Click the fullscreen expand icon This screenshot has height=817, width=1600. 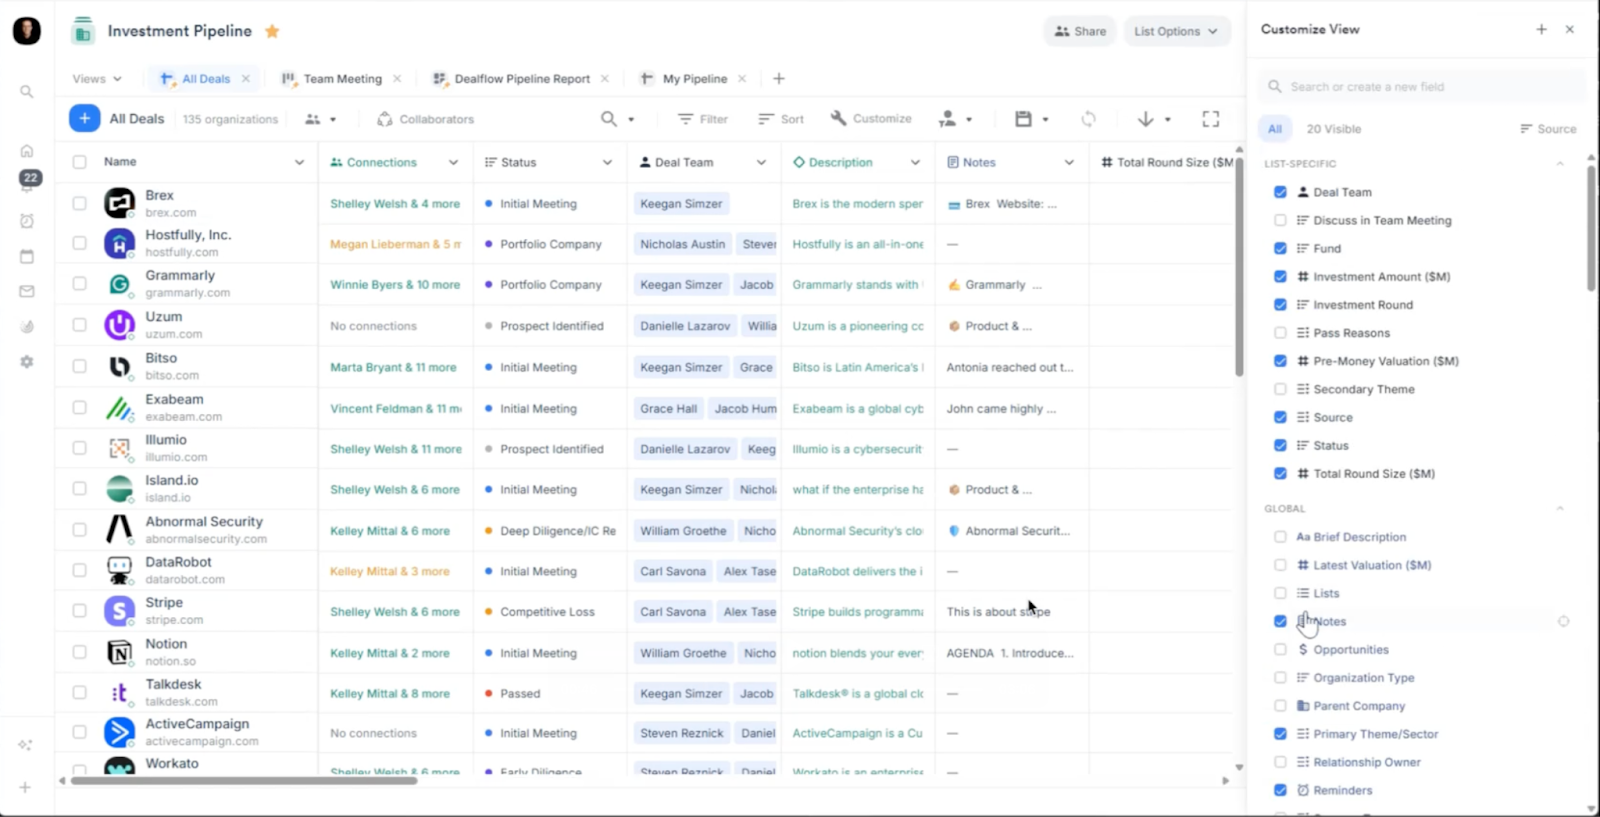coord(1211,119)
